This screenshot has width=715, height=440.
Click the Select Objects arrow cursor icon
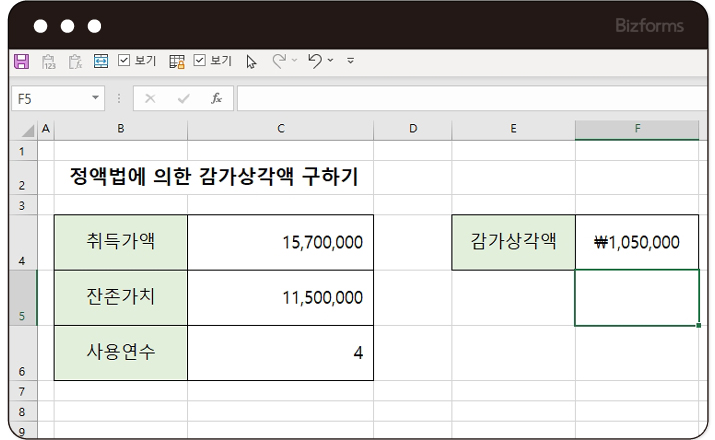click(251, 62)
